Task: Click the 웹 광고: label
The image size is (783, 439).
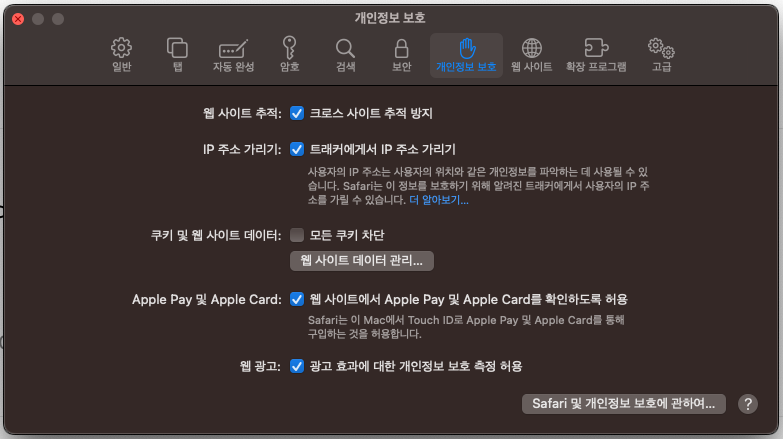Action: coord(260,366)
